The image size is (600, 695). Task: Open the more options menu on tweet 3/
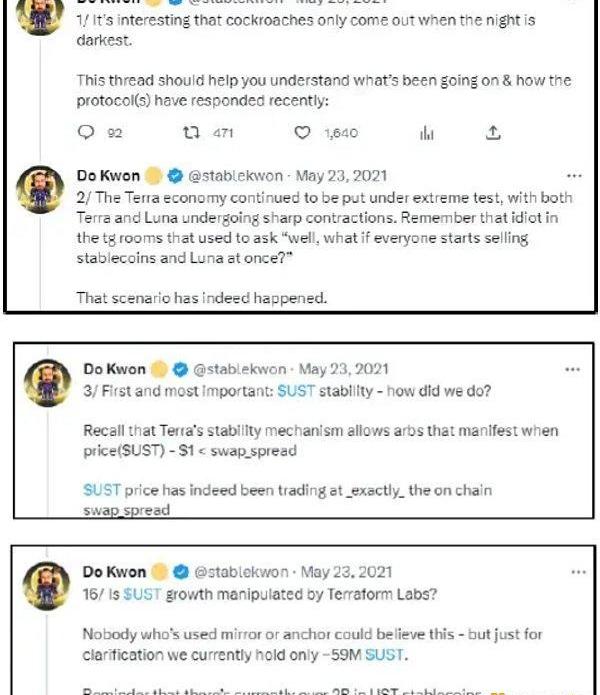[572, 368]
